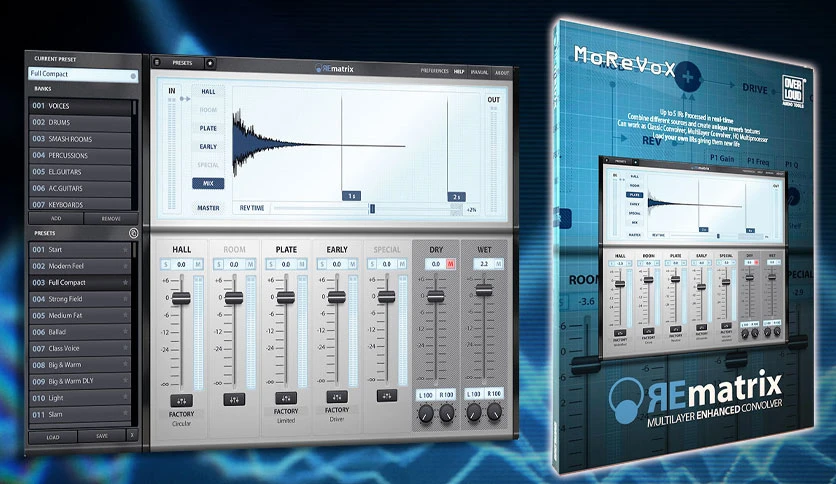Open the ABOUT menu
The height and width of the screenshot is (484, 836).
click(502, 72)
